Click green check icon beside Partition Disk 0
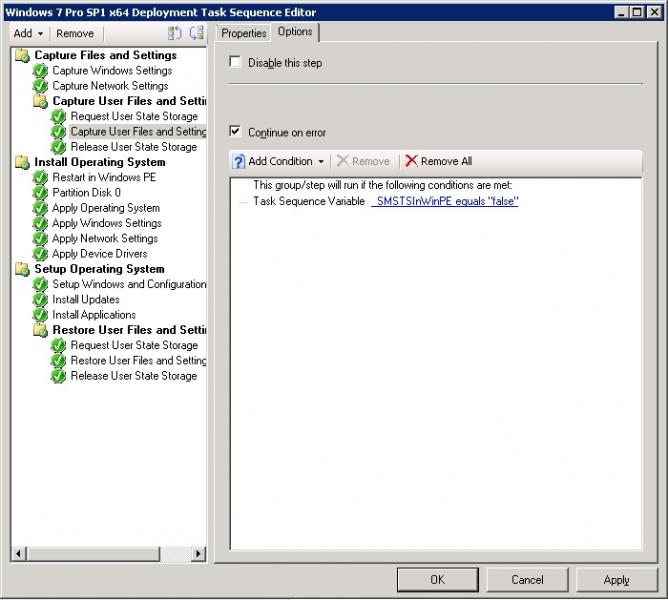This screenshot has height=600, width=668. (40, 193)
